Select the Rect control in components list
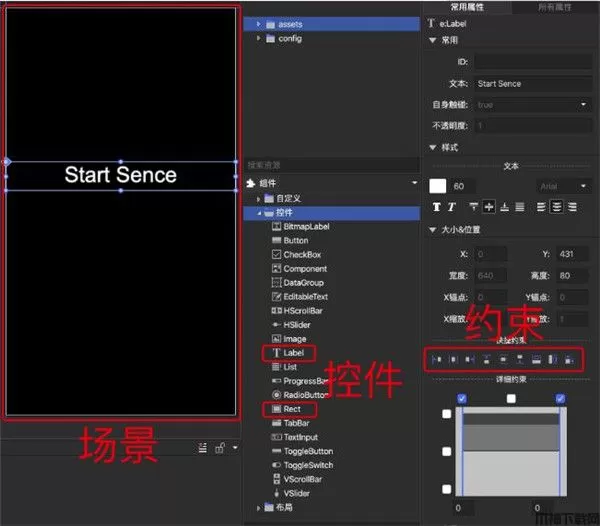600x526 pixels. 291,409
